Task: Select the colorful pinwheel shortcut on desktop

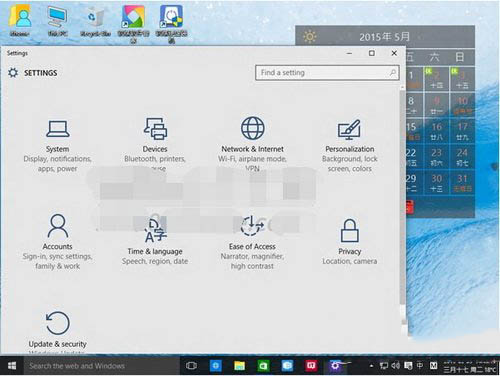Action: click(x=133, y=23)
